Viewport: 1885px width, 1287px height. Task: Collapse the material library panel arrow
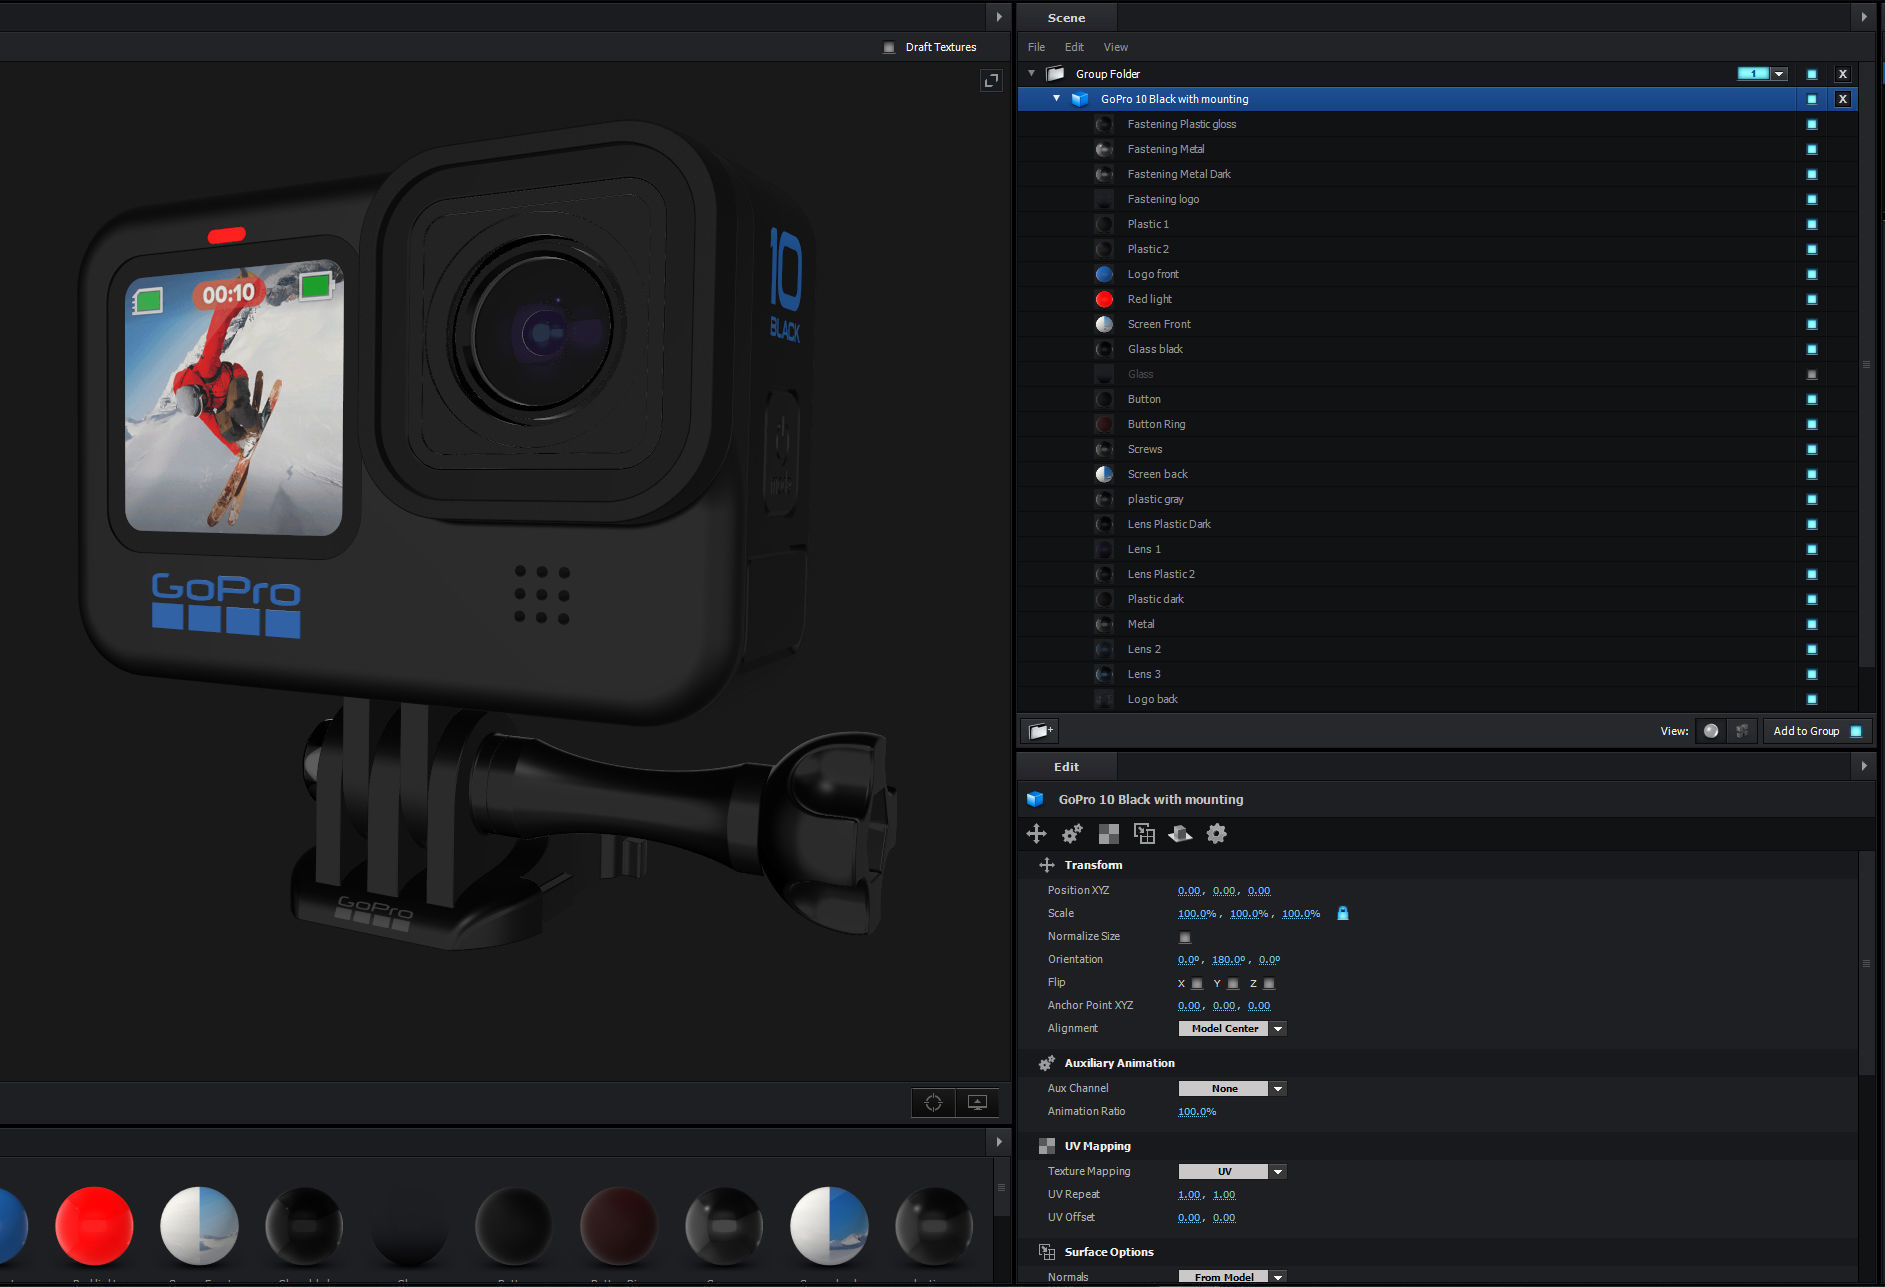click(x=998, y=1141)
